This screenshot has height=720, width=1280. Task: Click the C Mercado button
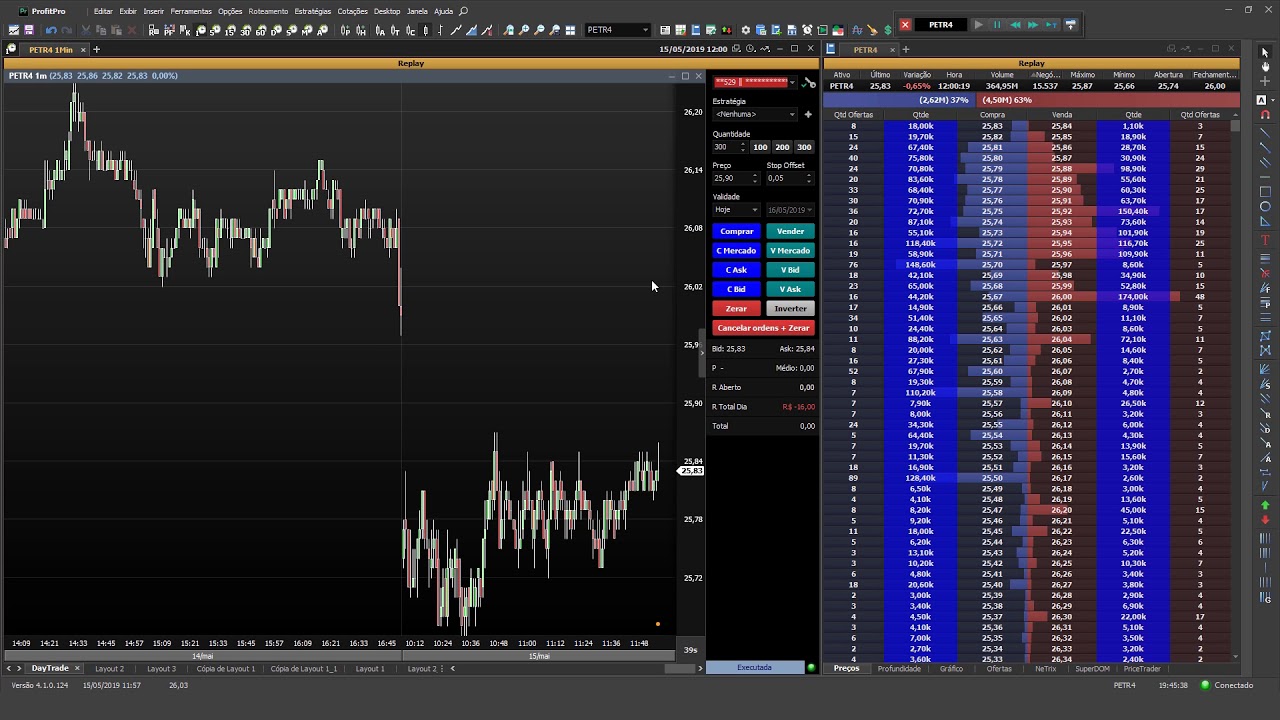[736, 251]
